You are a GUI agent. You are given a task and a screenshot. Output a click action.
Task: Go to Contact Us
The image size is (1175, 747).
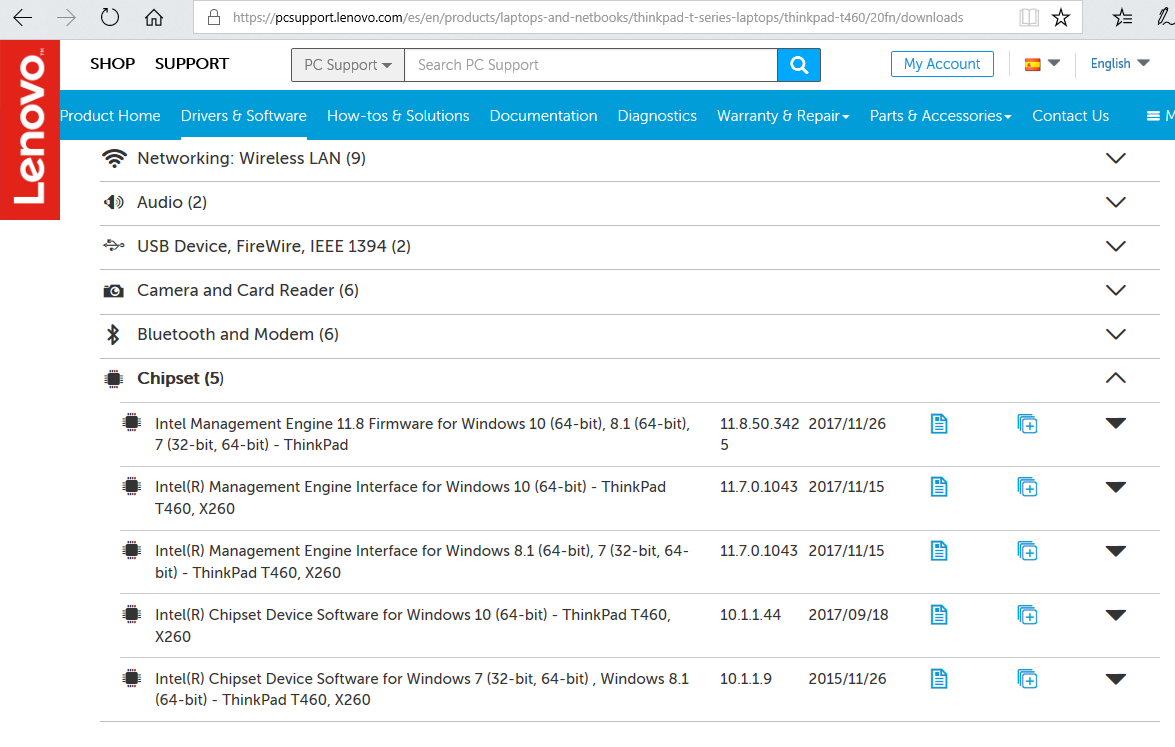pos(1070,115)
